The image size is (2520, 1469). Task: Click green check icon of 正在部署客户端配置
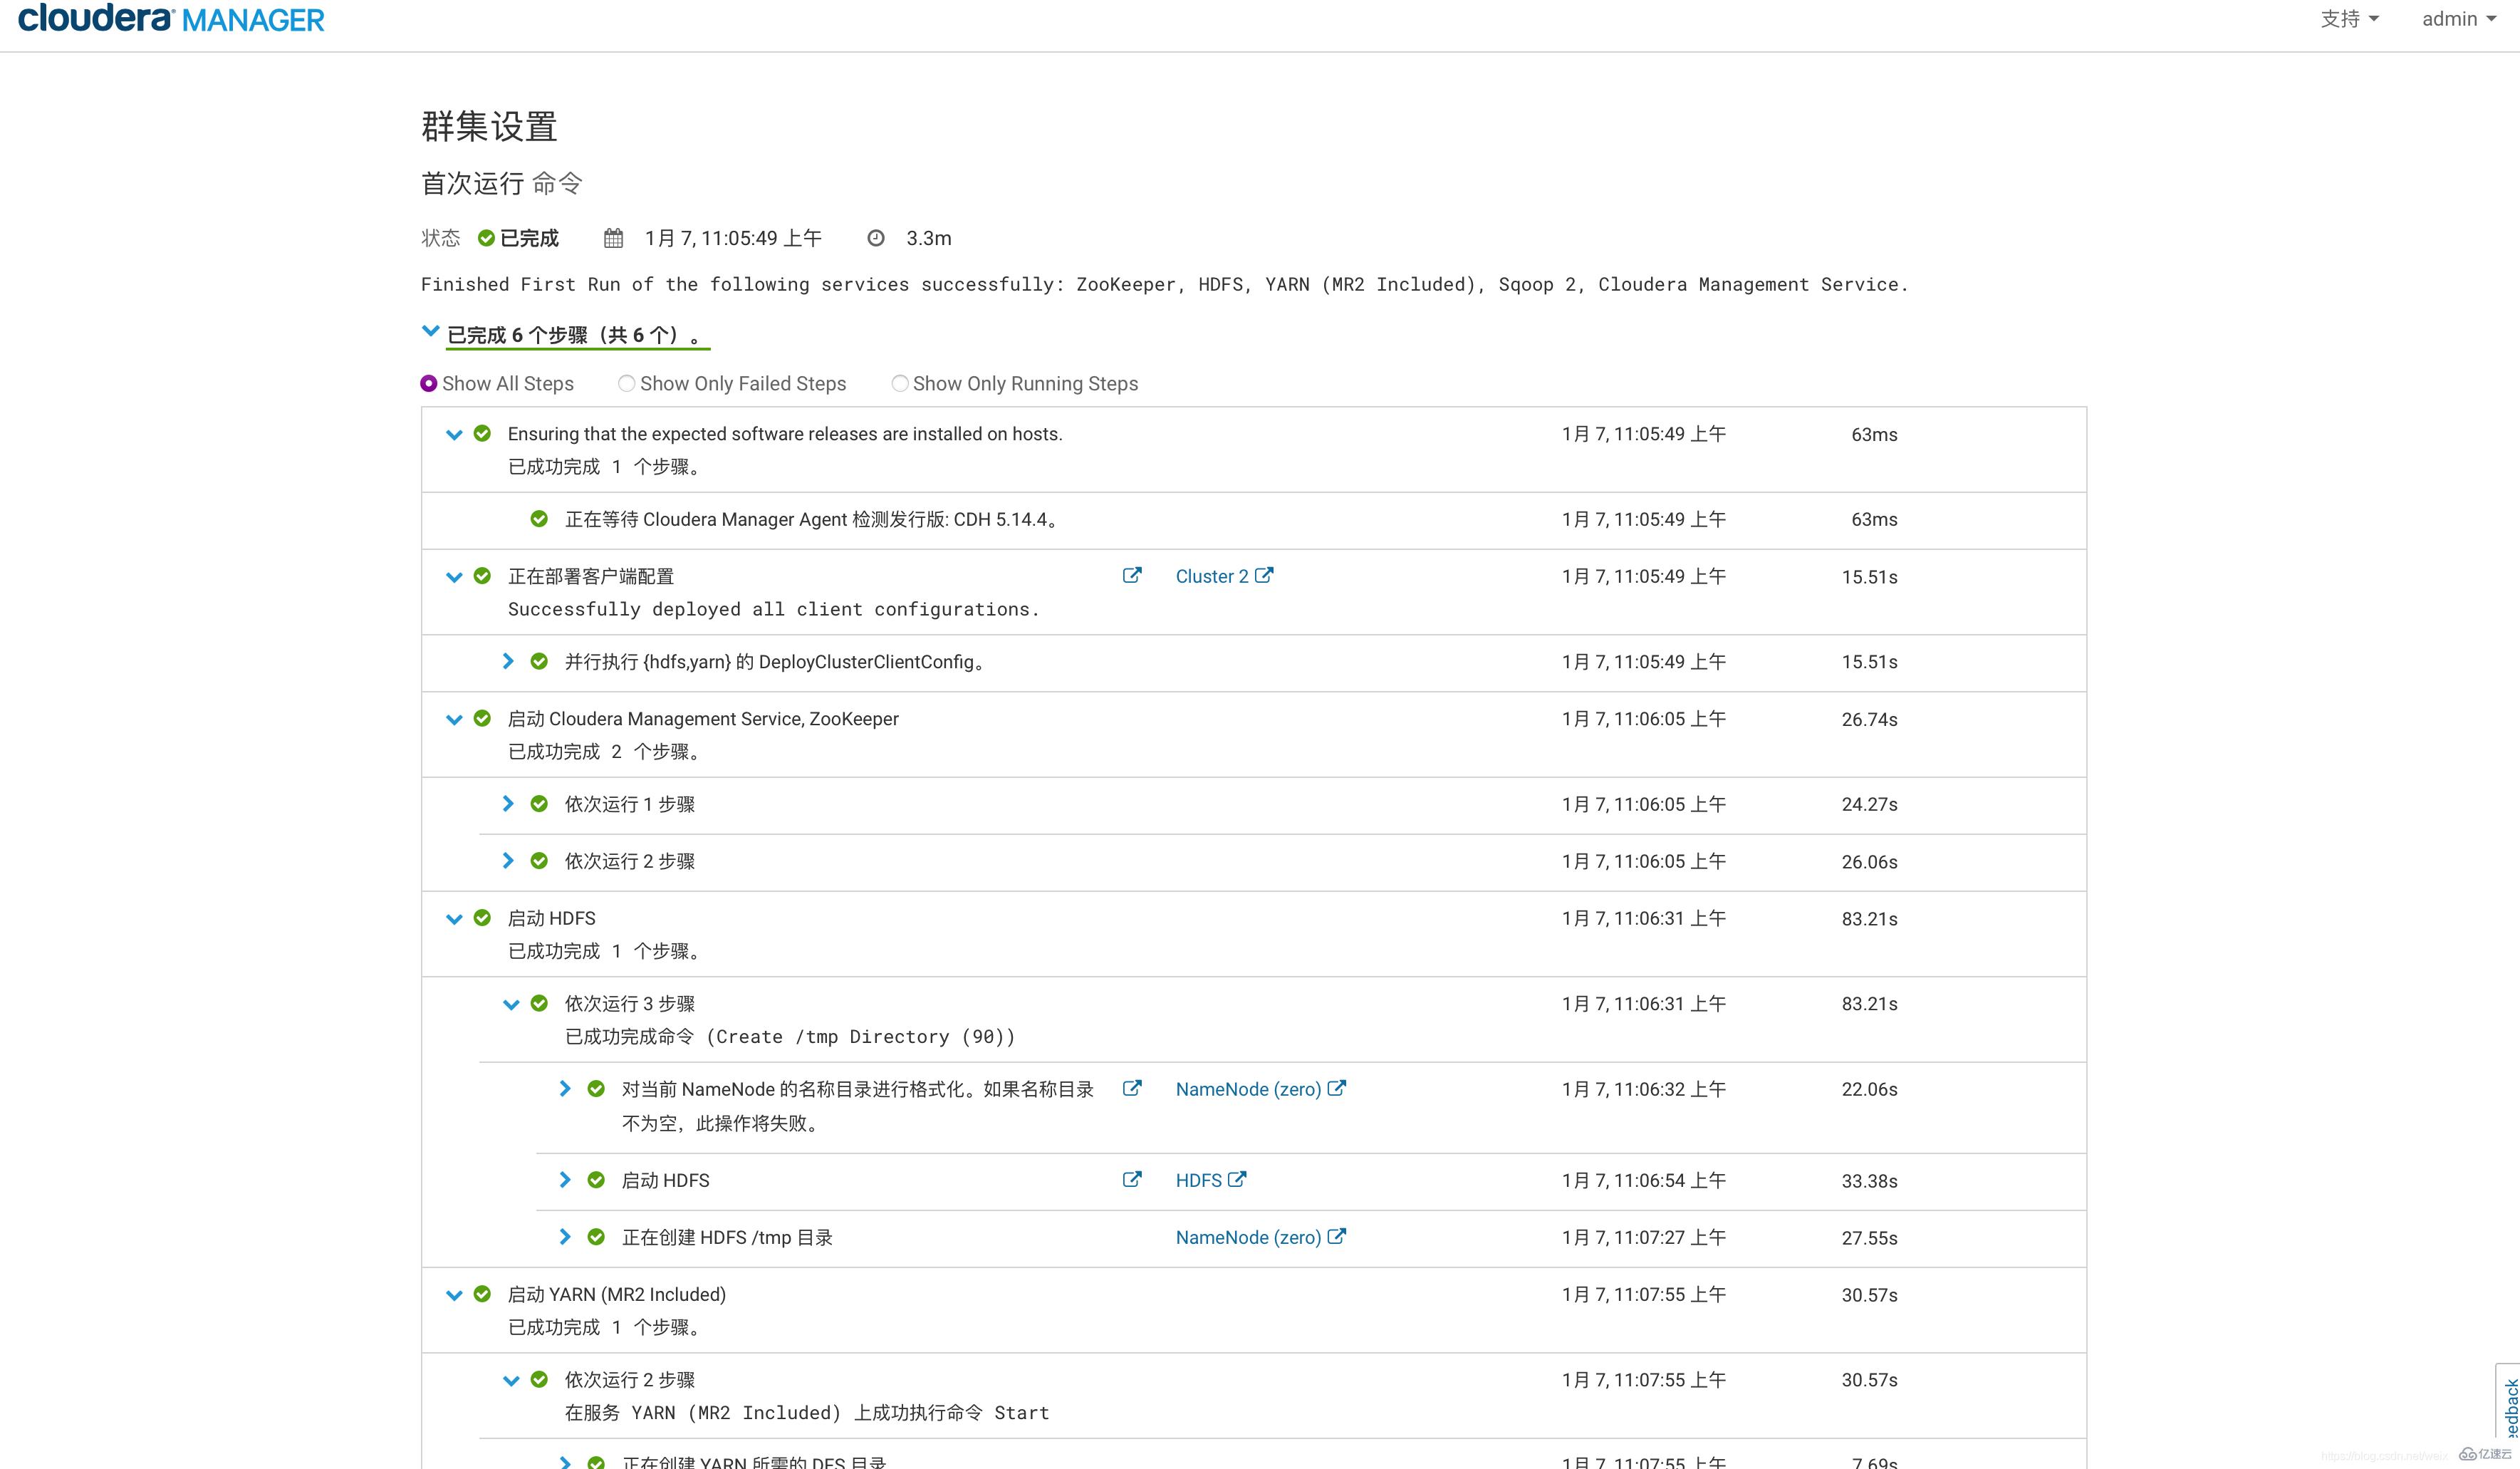[482, 576]
